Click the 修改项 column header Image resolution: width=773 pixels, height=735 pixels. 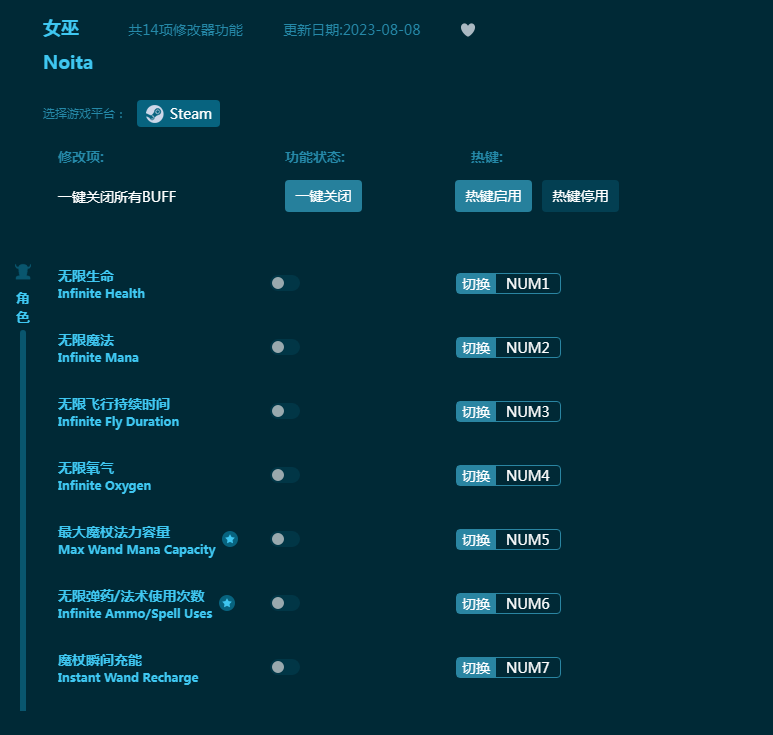81,157
